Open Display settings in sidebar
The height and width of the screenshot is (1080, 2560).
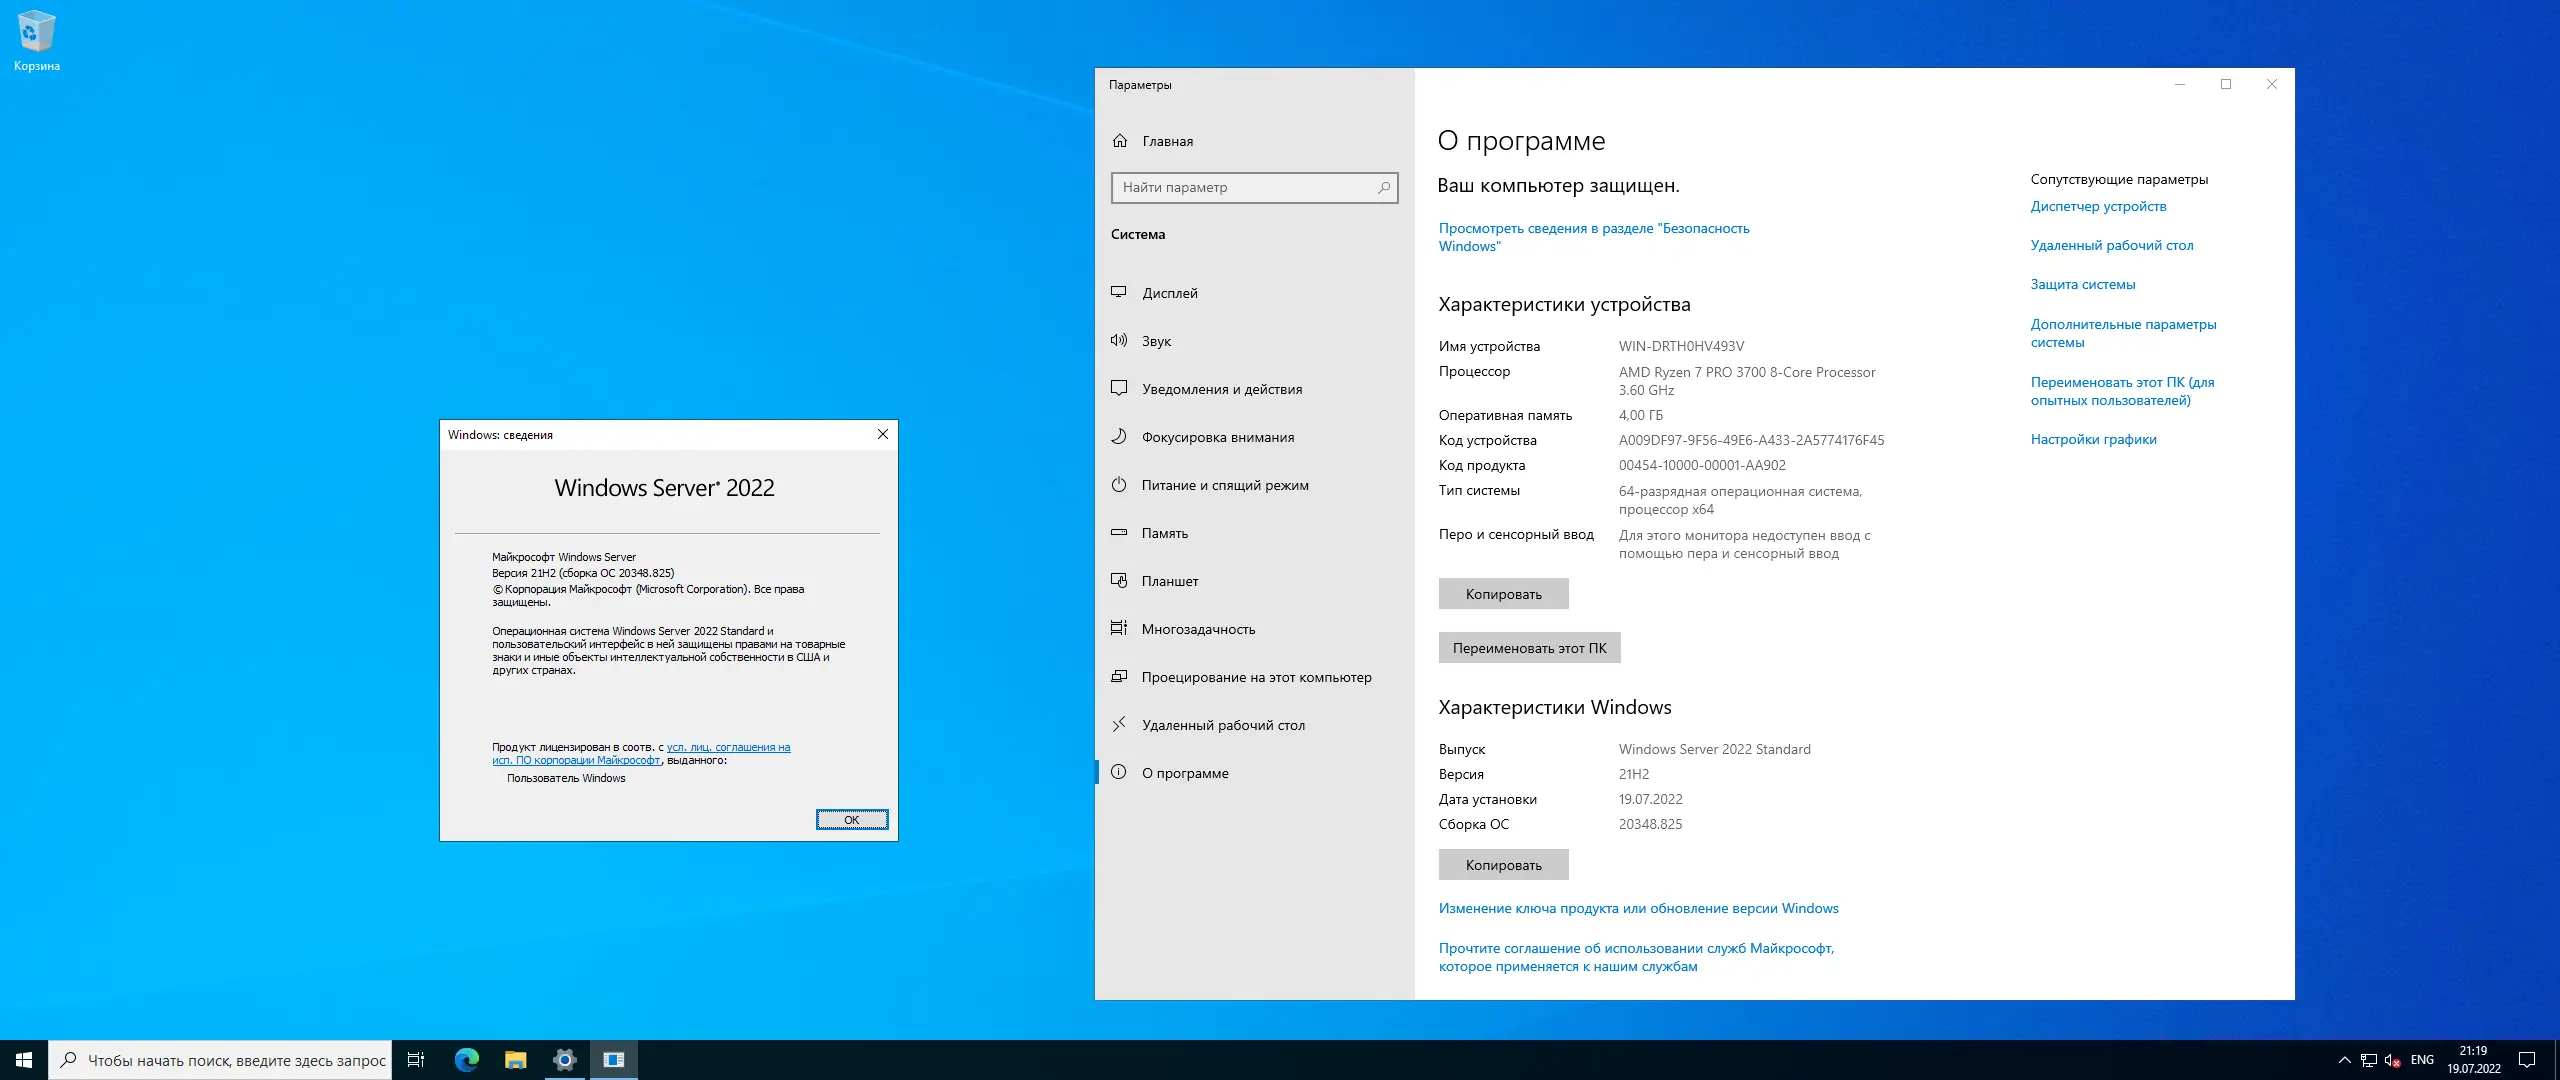[1169, 293]
